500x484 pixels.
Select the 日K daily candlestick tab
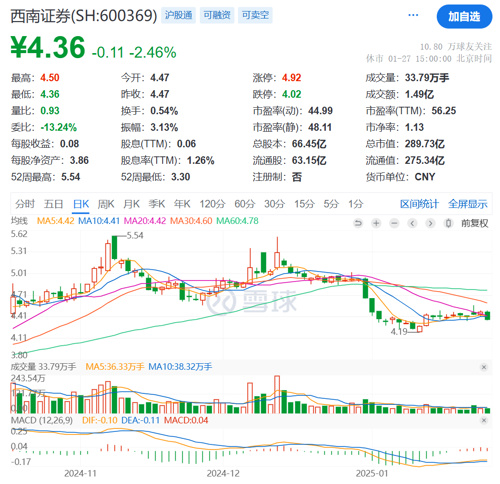pyautogui.click(x=81, y=204)
